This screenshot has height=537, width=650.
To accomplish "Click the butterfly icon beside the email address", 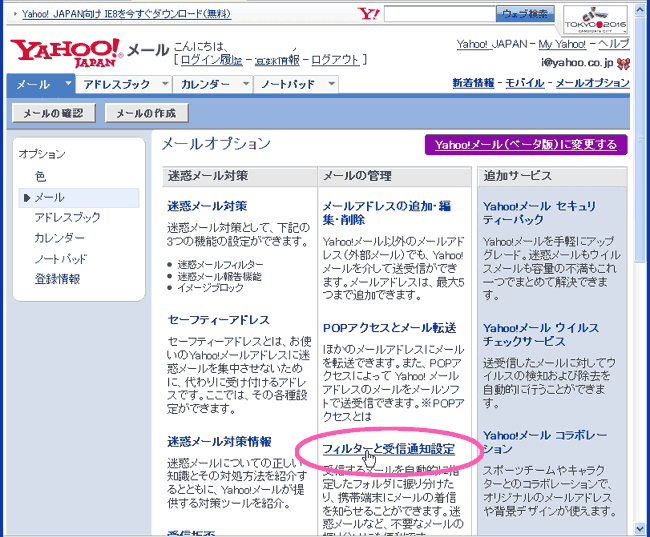I will (623, 63).
